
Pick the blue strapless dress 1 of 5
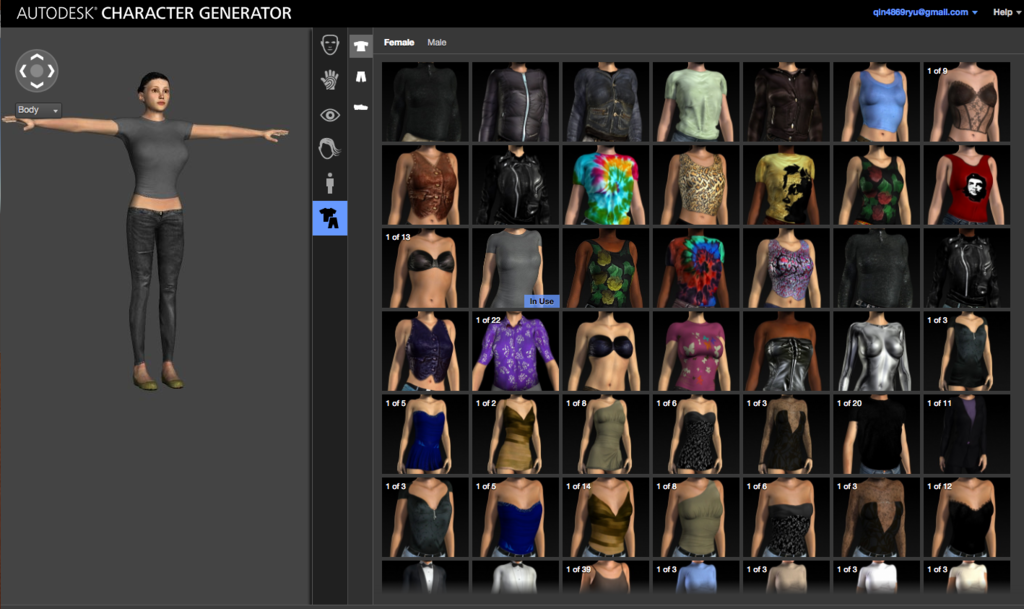(425, 435)
